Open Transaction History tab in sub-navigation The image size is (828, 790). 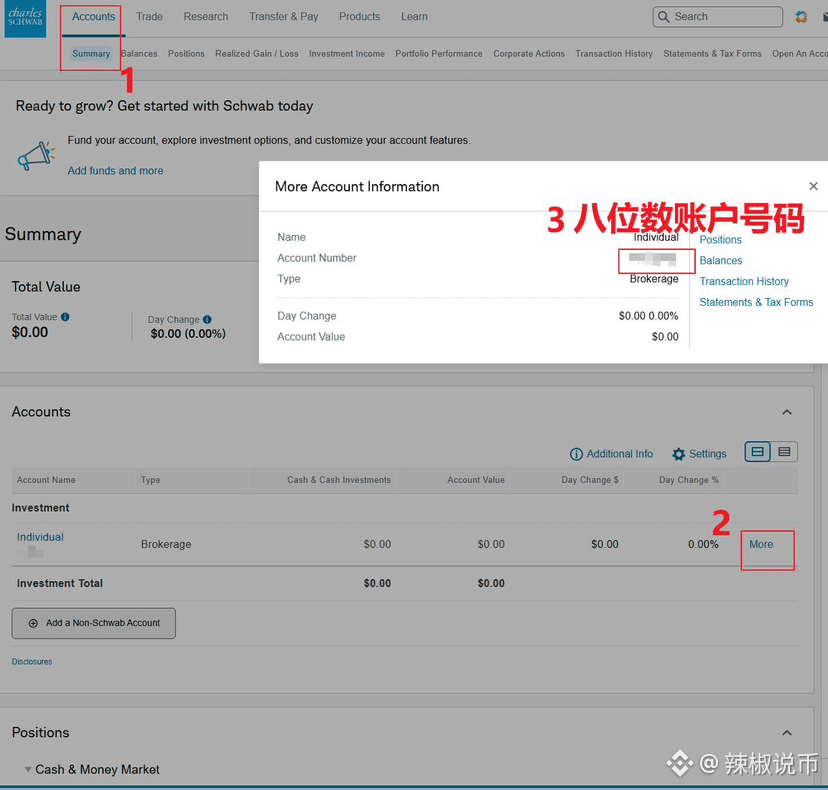614,54
